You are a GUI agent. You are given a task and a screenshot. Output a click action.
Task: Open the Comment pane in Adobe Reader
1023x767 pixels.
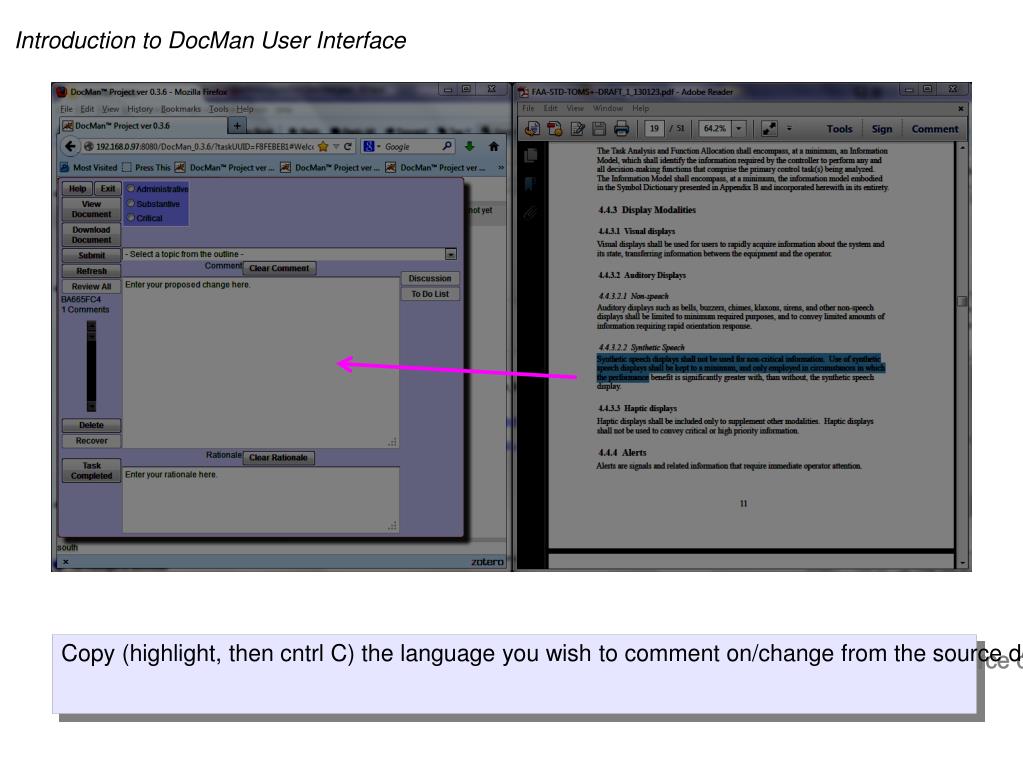(935, 129)
